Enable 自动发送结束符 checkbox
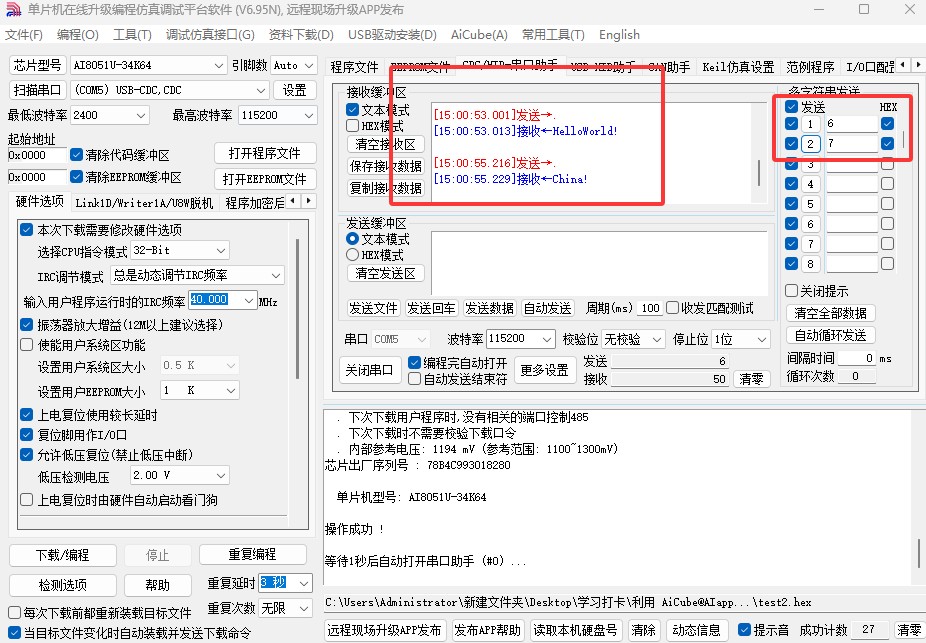Image resolution: width=926 pixels, height=643 pixels. coord(415,378)
